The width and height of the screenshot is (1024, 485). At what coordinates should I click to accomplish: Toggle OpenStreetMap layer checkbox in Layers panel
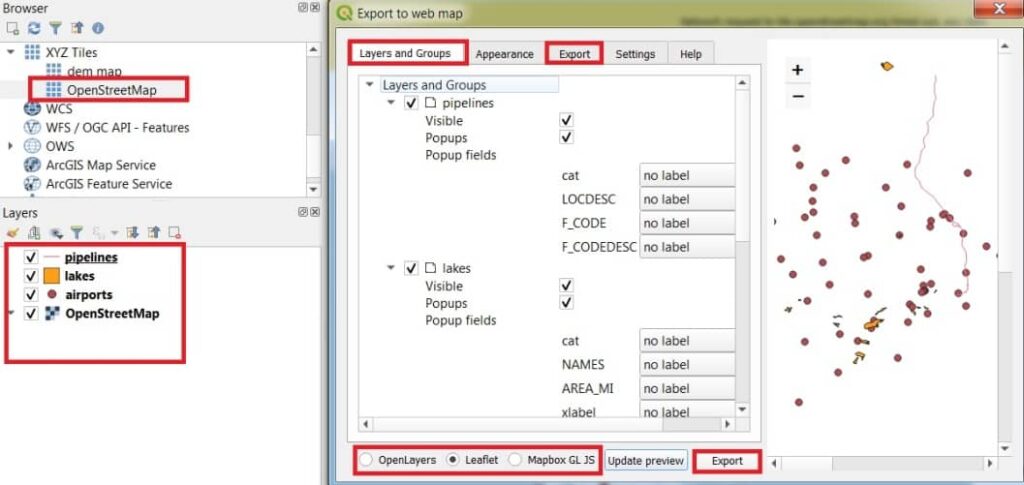[30, 314]
